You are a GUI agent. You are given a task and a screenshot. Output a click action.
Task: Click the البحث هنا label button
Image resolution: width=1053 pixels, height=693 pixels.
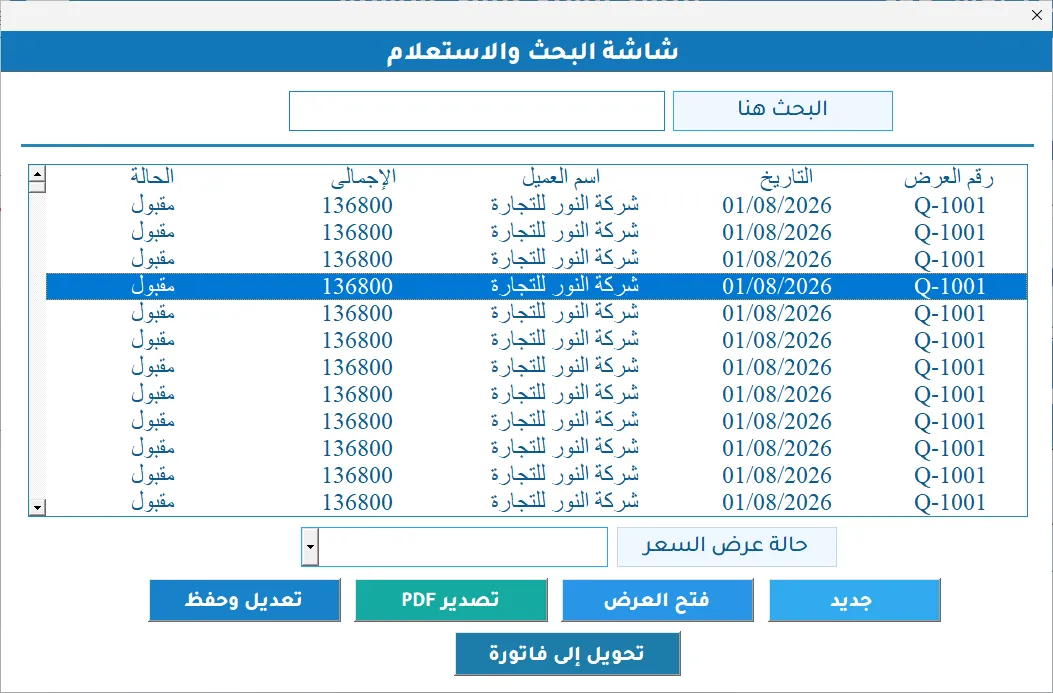782,111
